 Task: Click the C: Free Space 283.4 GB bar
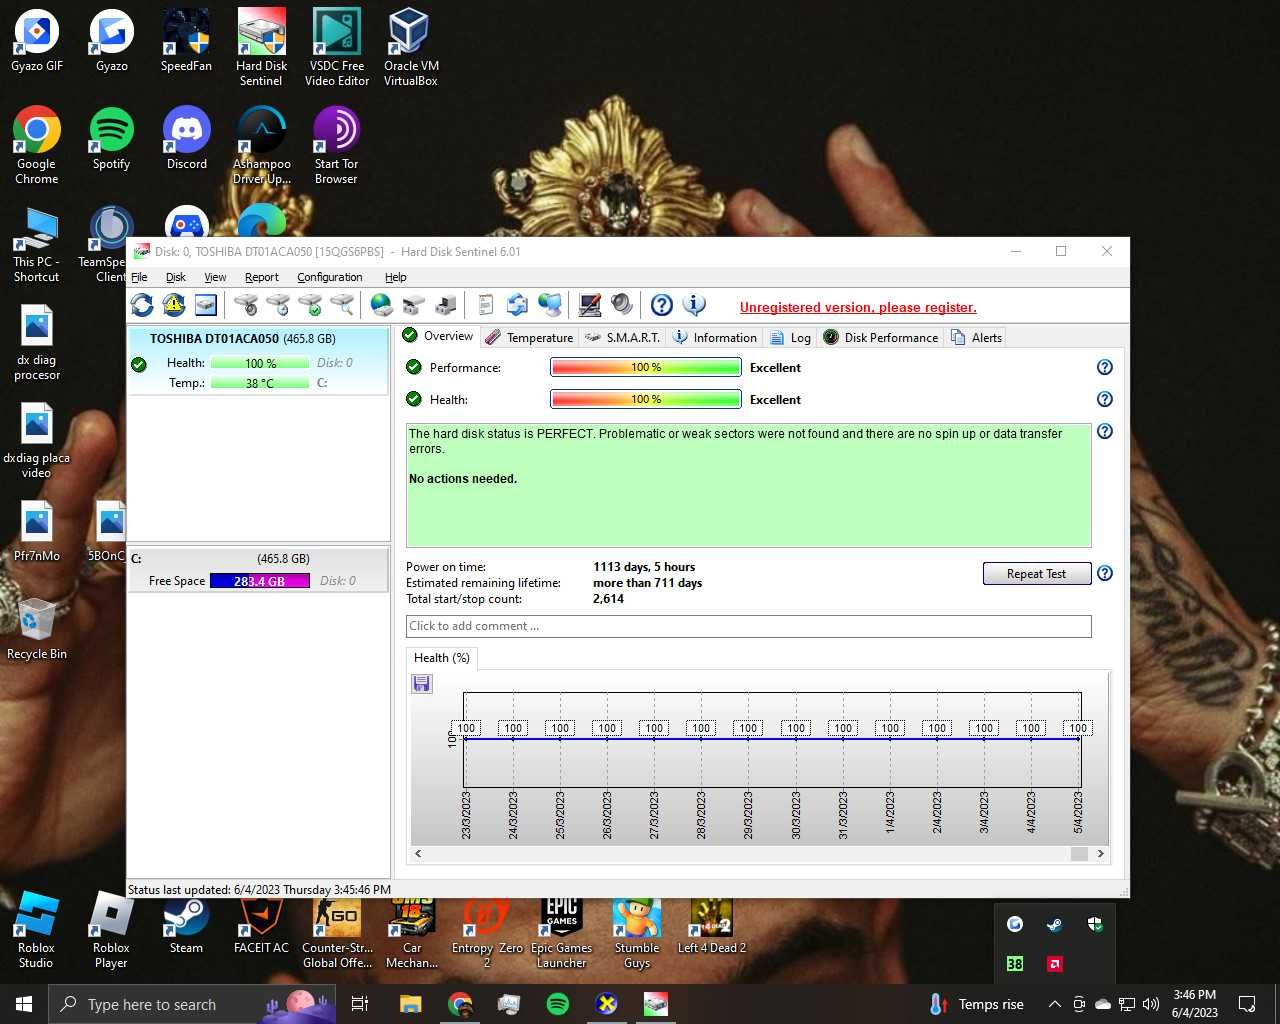[260, 581]
